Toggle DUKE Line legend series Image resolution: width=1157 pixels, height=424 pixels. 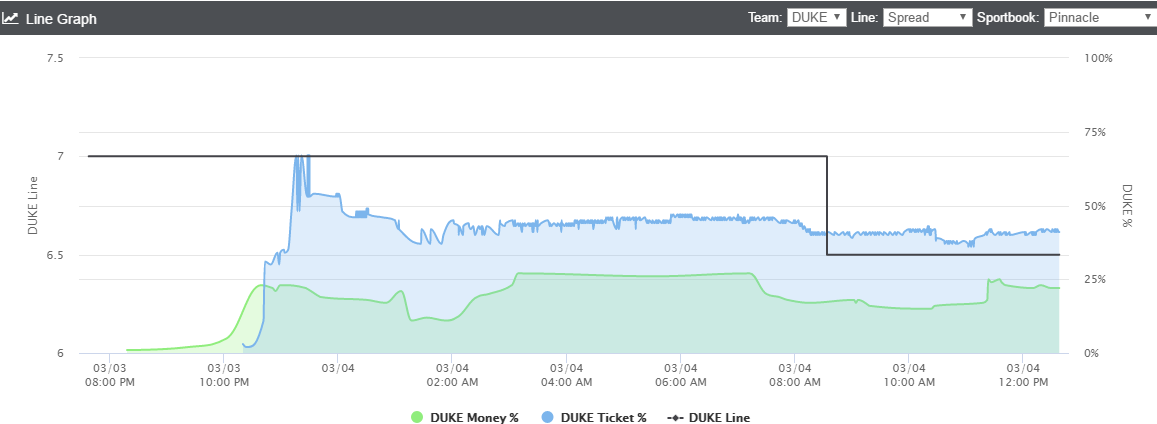pos(709,417)
